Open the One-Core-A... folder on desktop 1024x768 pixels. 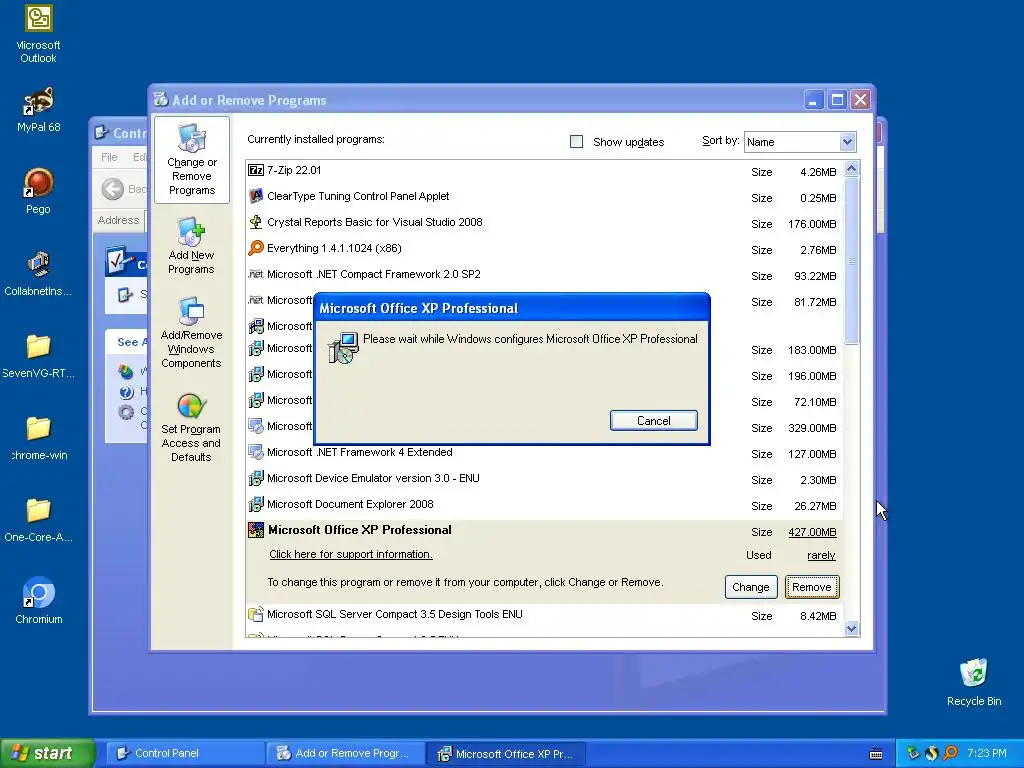coord(39,520)
